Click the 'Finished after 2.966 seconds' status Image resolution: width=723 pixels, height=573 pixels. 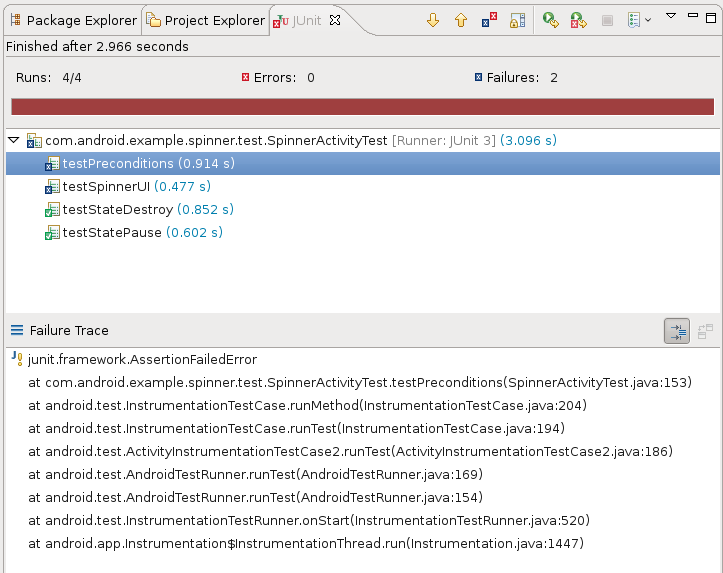(97, 47)
